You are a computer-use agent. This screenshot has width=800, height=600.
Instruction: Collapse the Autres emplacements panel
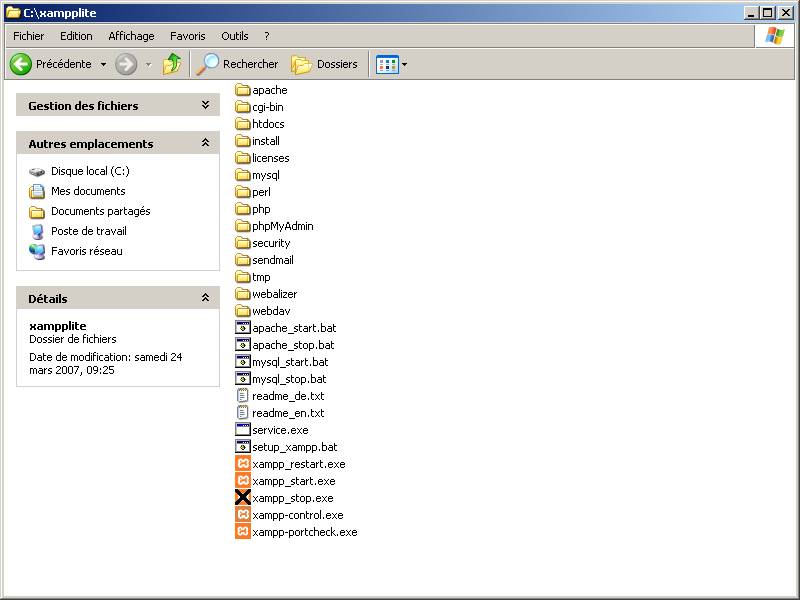(x=205, y=143)
